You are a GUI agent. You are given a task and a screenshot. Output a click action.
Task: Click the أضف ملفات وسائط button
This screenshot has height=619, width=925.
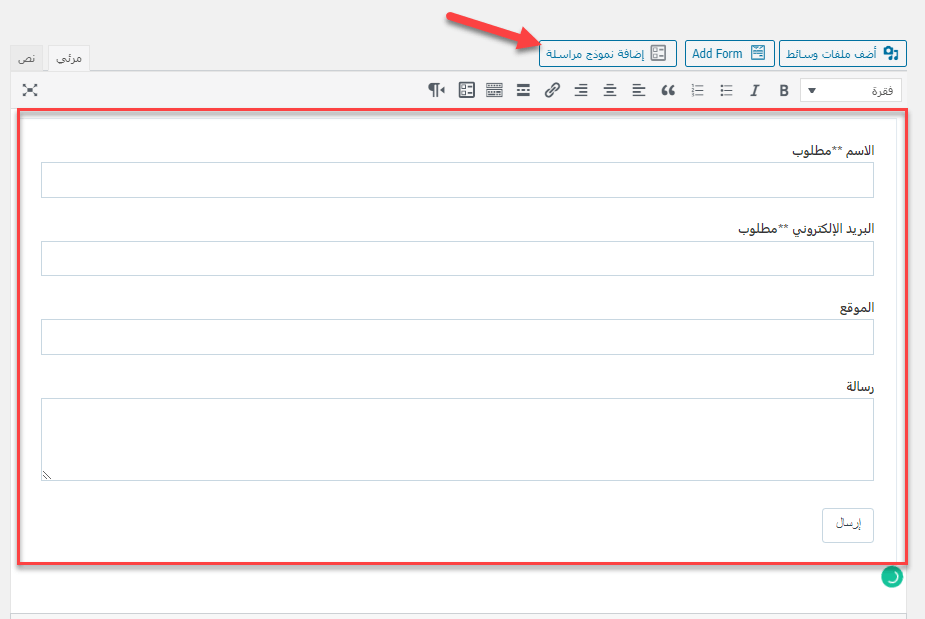842,54
